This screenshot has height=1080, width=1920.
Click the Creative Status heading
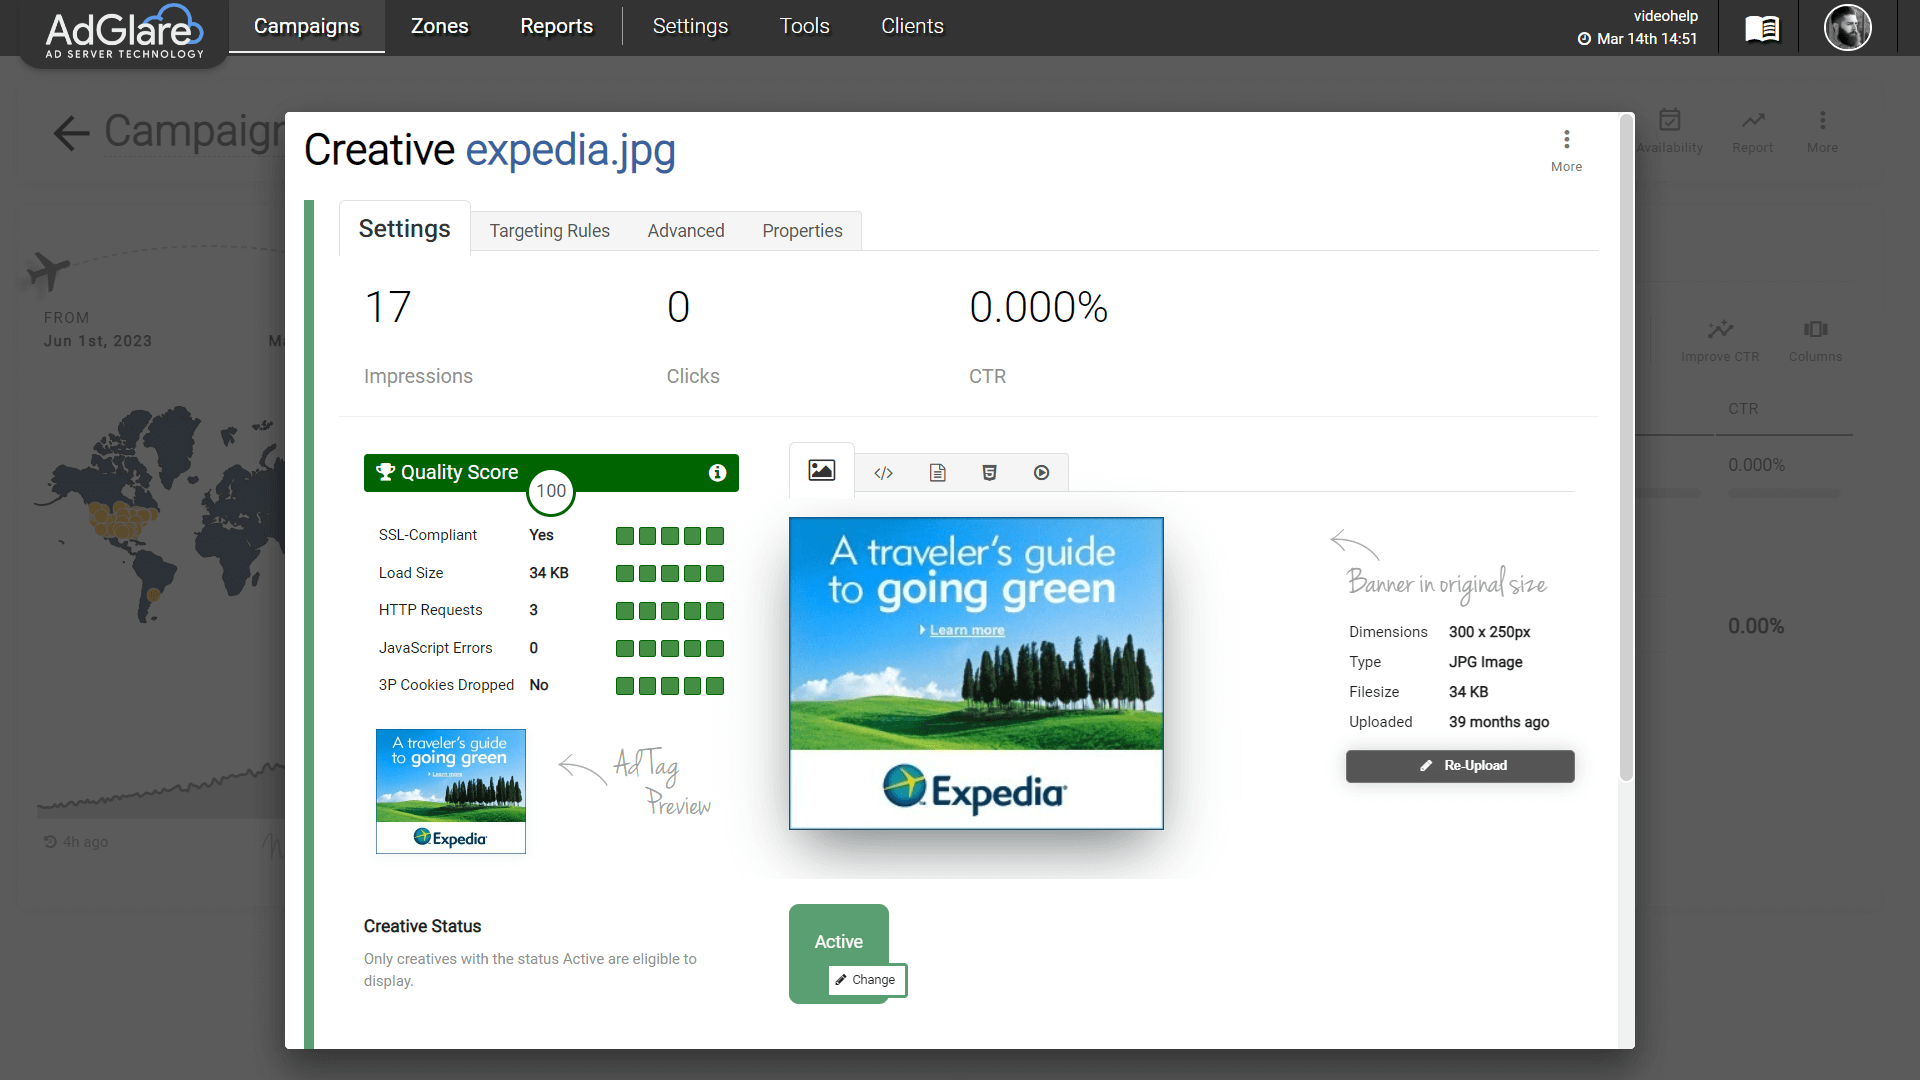(x=422, y=926)
